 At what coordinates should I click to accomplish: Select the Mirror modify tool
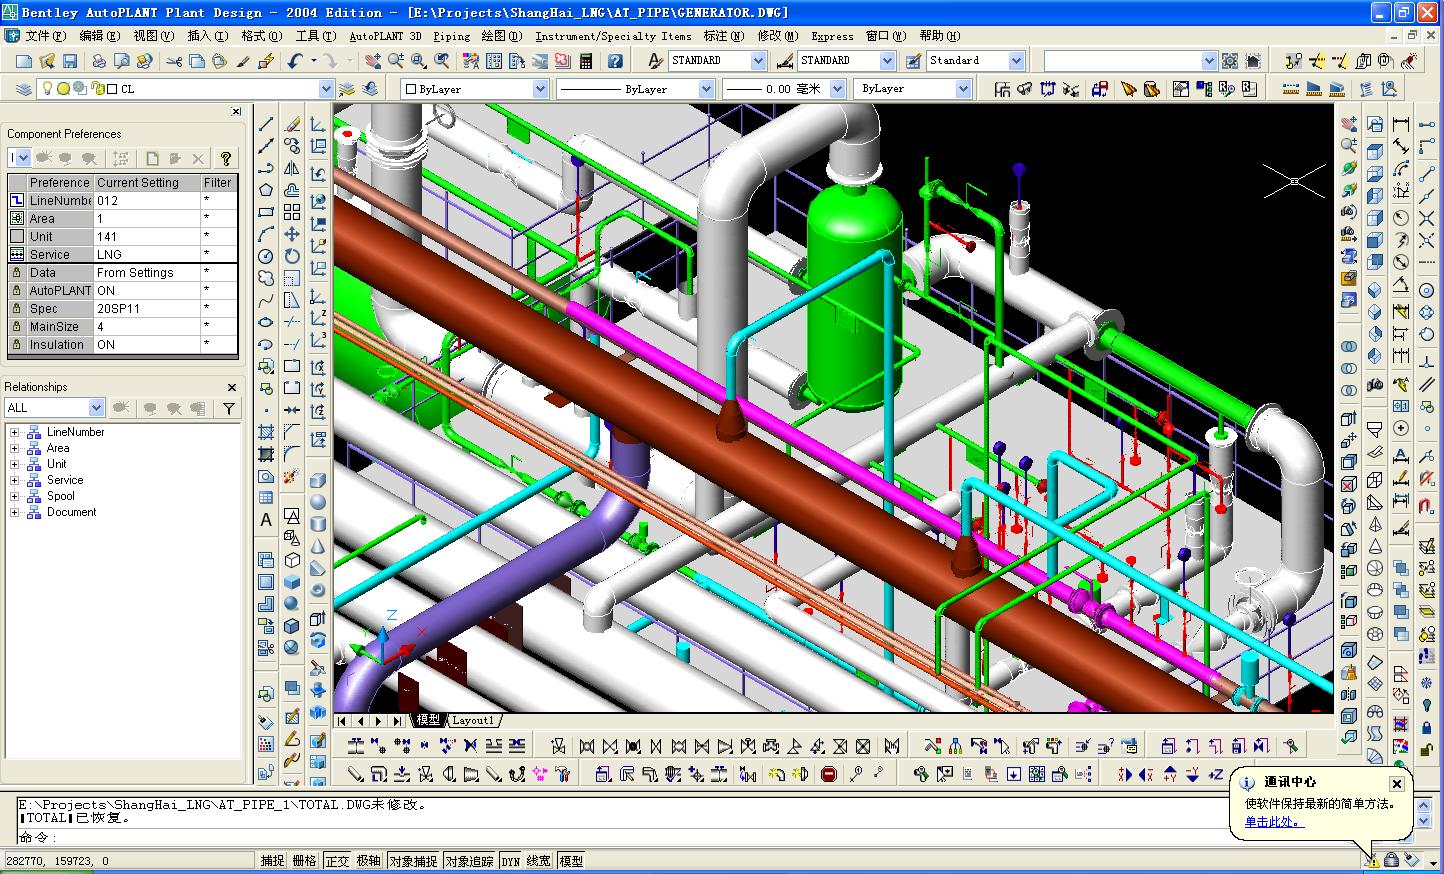click(292, 168)
